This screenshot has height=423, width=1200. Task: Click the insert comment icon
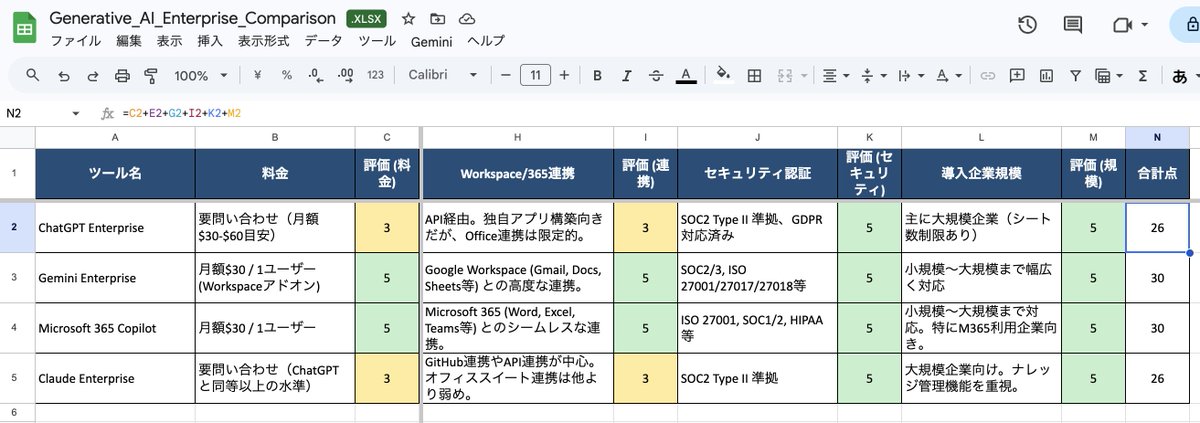coord(1017,75)
